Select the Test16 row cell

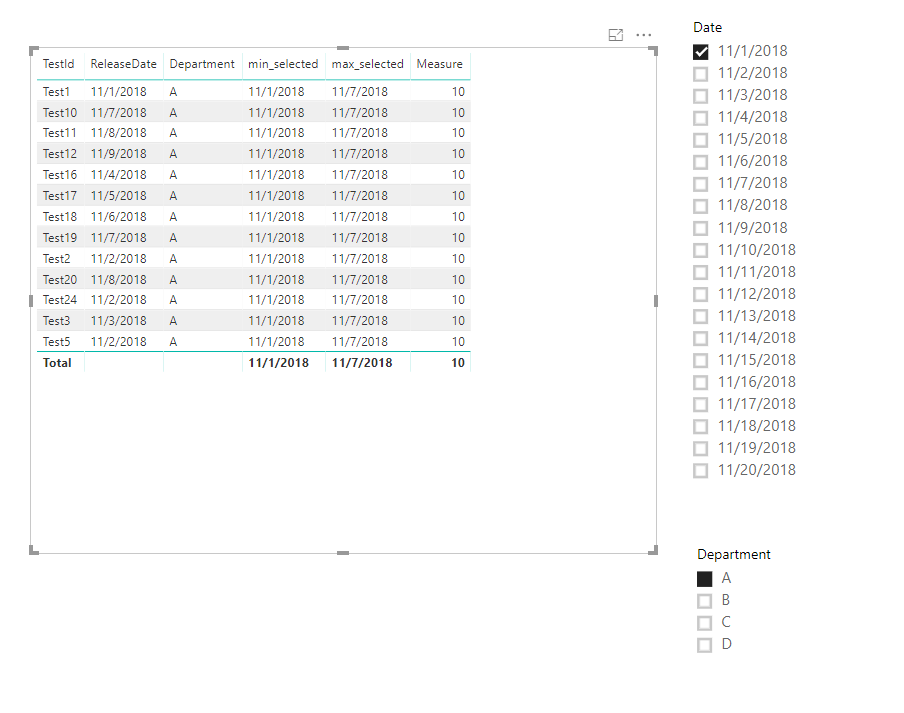pos(59,175)
